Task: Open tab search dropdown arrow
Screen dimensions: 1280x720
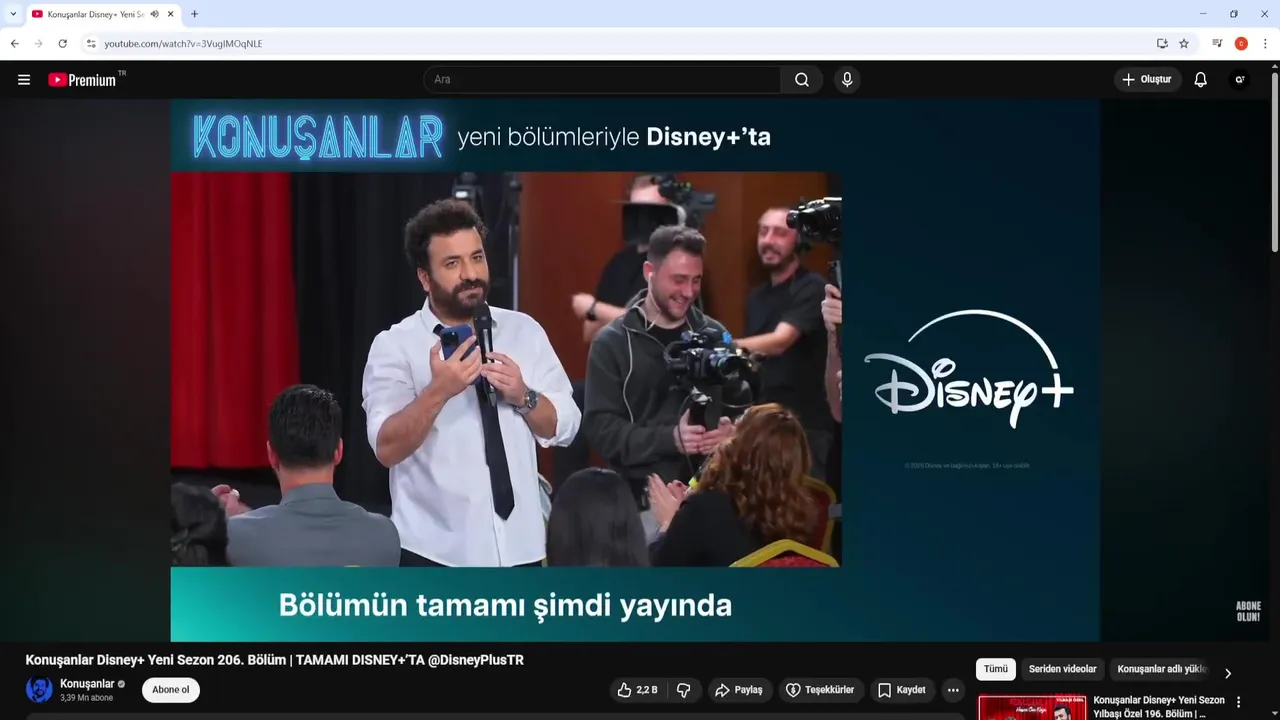Action: point(13,14)
